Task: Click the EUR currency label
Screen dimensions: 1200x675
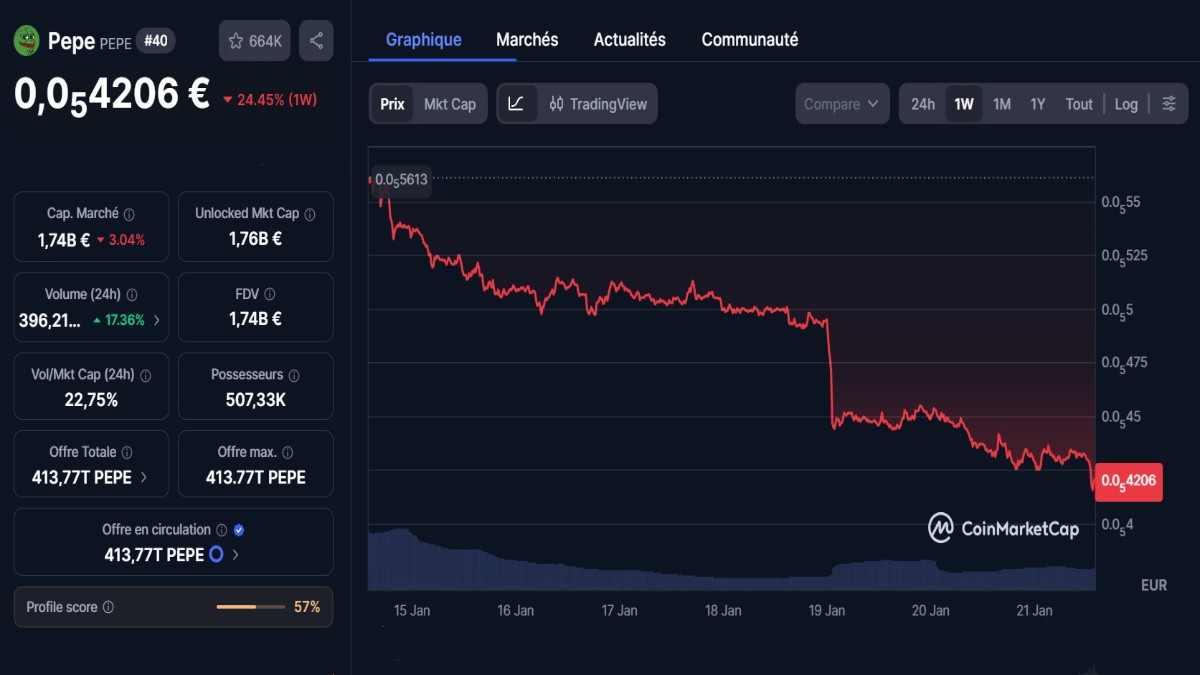Action: [1154, 585]
